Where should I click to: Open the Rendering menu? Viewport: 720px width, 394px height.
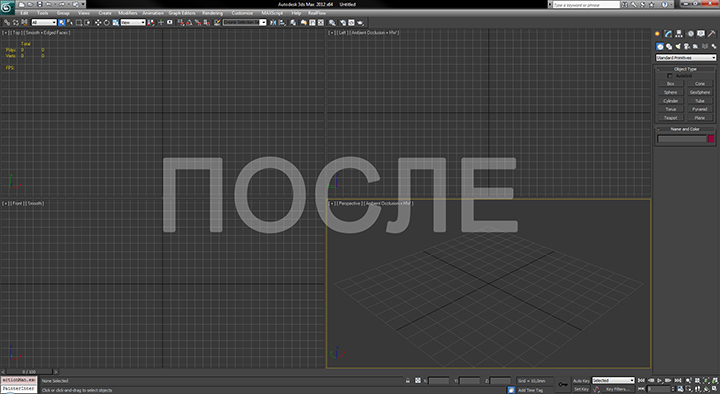tap(212, 13)
